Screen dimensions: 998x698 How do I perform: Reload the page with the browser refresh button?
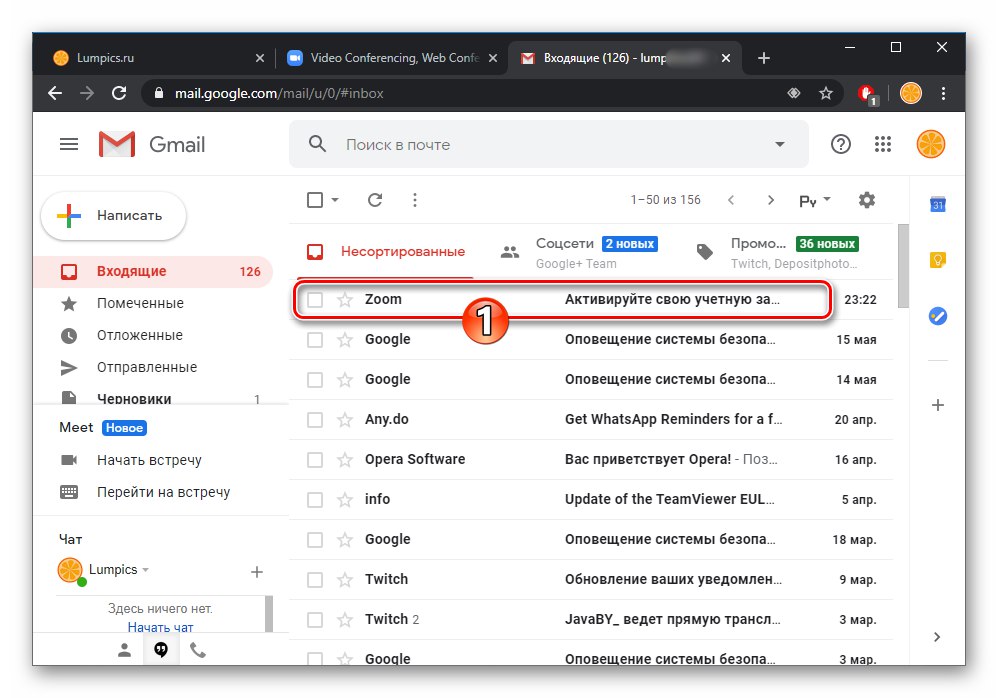[119, 94]
